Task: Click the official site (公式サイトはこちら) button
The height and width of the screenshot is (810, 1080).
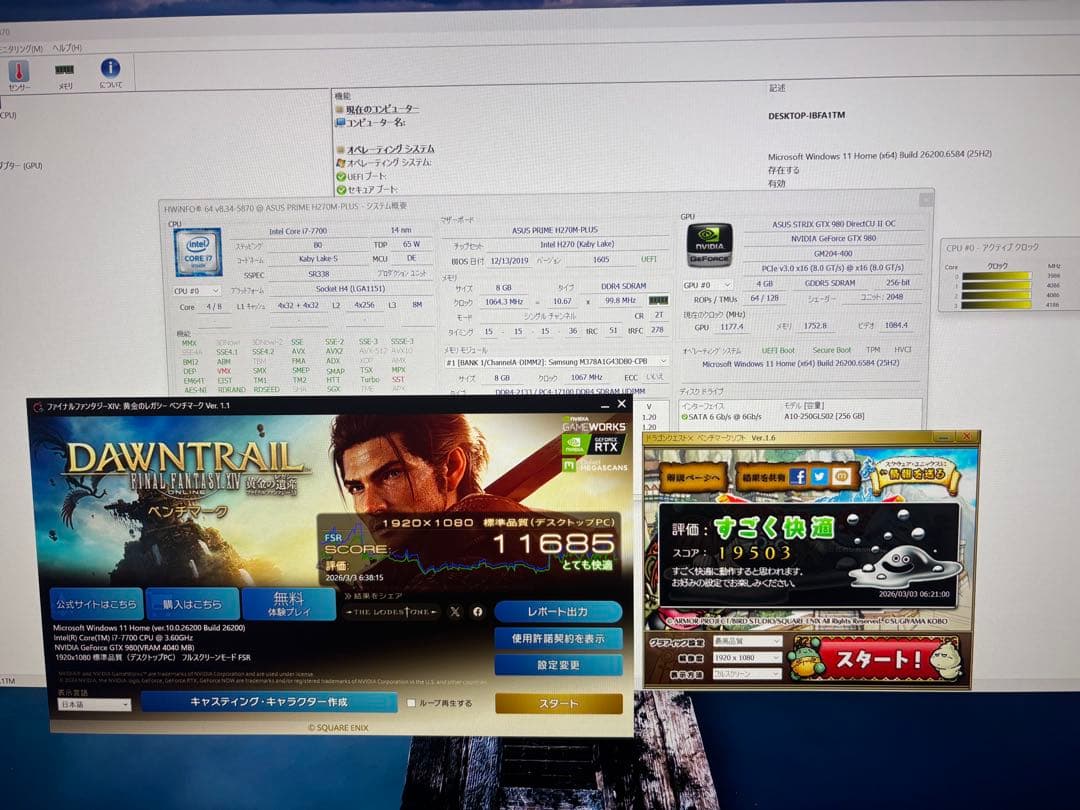Action: pyautogui.click(x=96, y=604)
